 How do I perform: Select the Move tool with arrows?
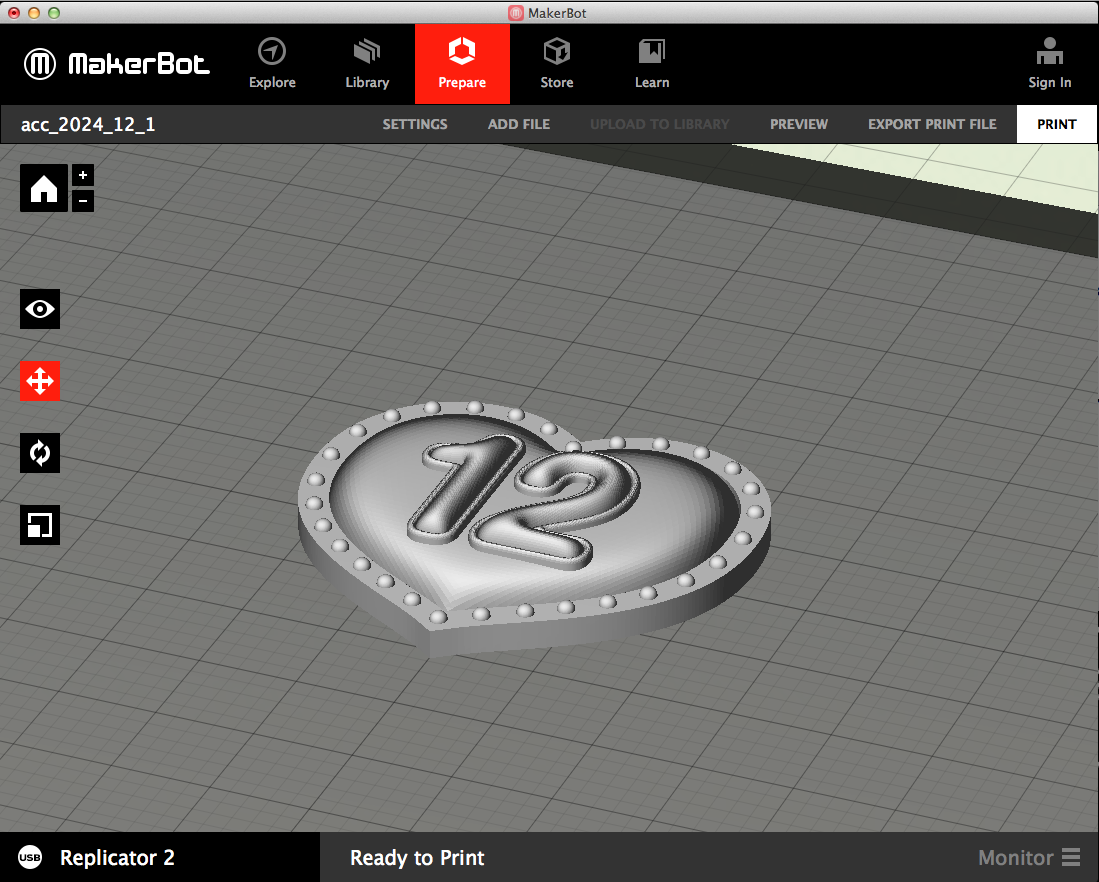pos(40,381)
